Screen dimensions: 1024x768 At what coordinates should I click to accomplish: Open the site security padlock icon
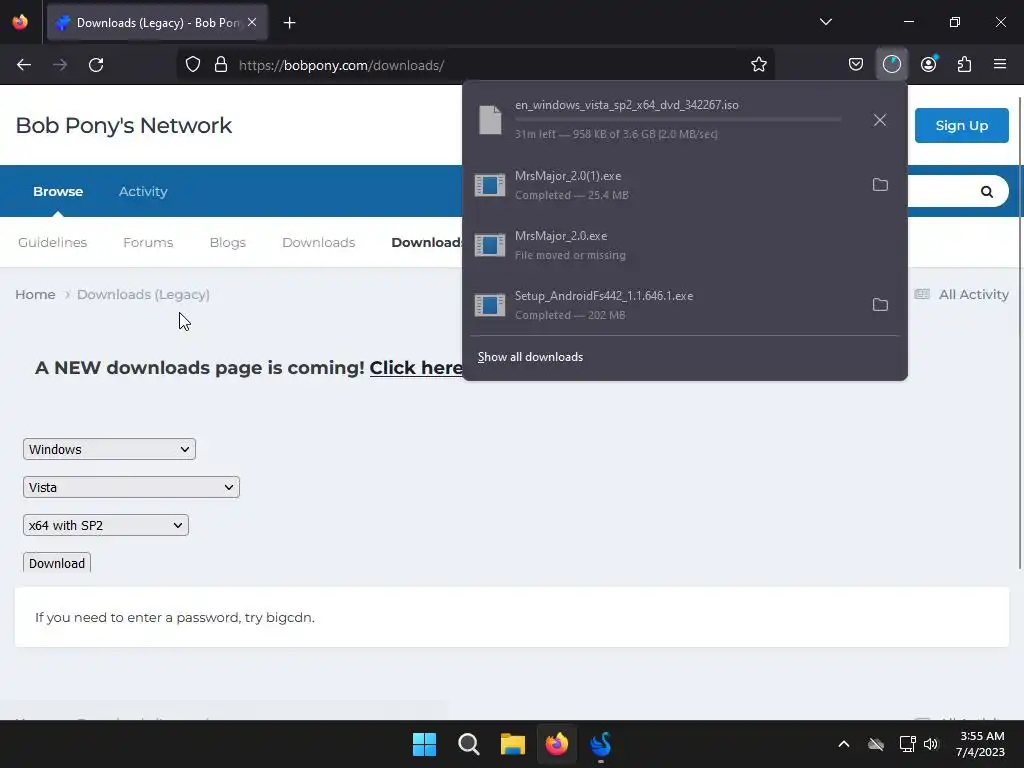[x=221, y=65]
